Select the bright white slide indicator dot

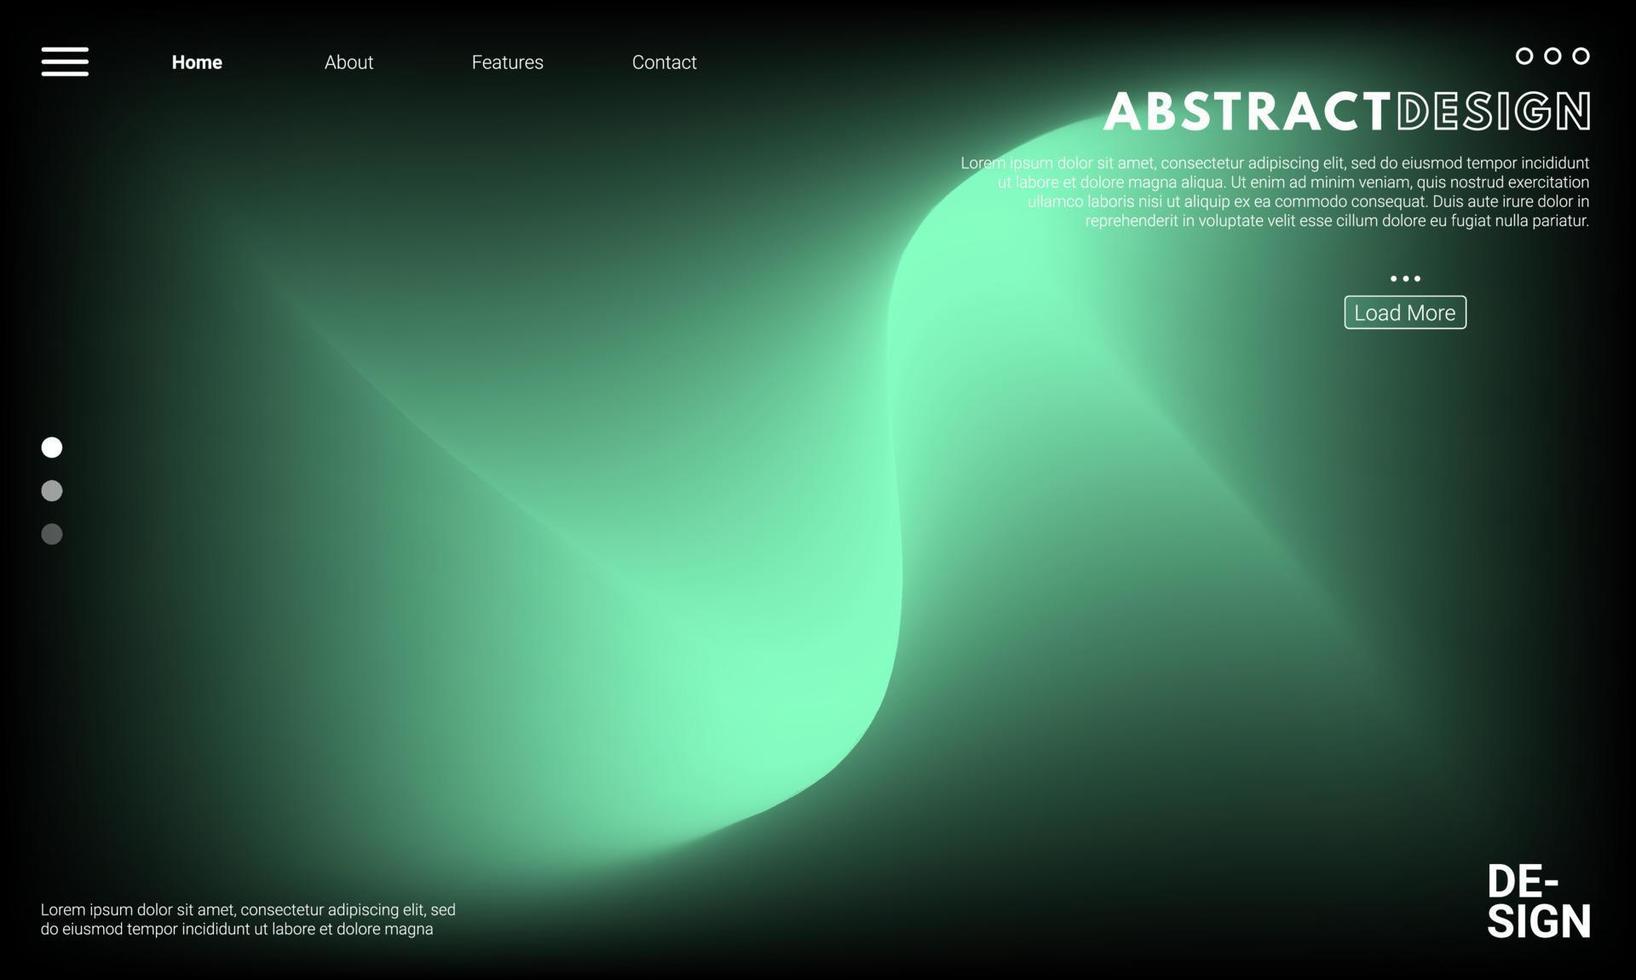coord(52,447)
